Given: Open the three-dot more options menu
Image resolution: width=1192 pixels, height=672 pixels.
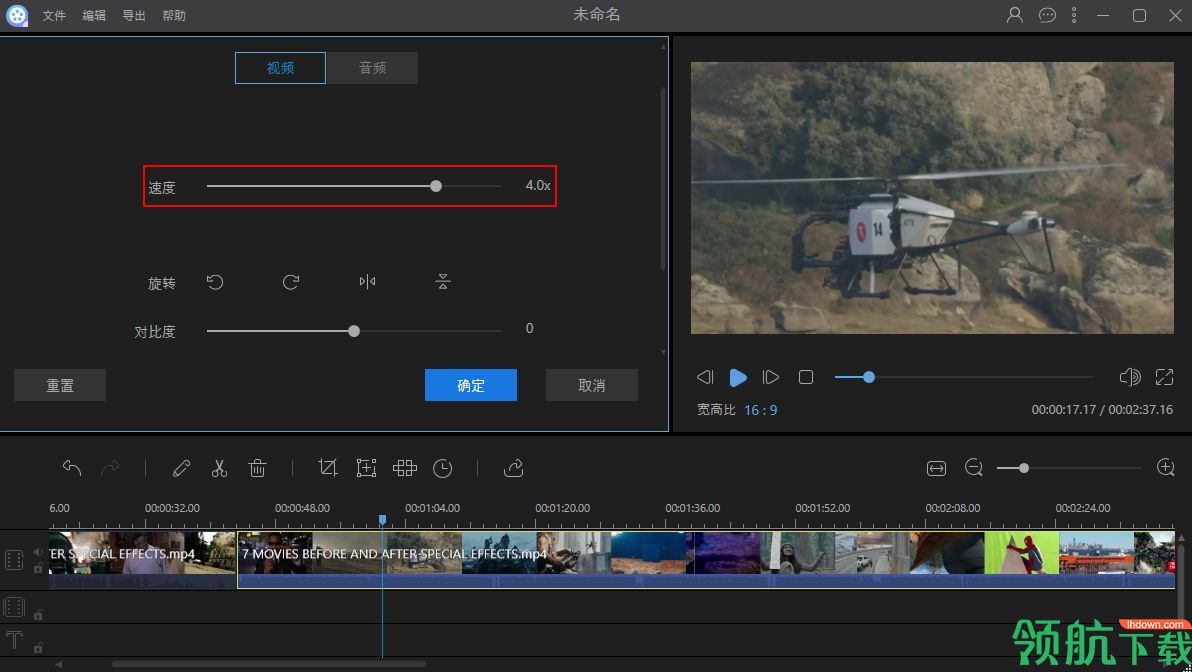Looking at the screenshot, I should [1074, 15].
